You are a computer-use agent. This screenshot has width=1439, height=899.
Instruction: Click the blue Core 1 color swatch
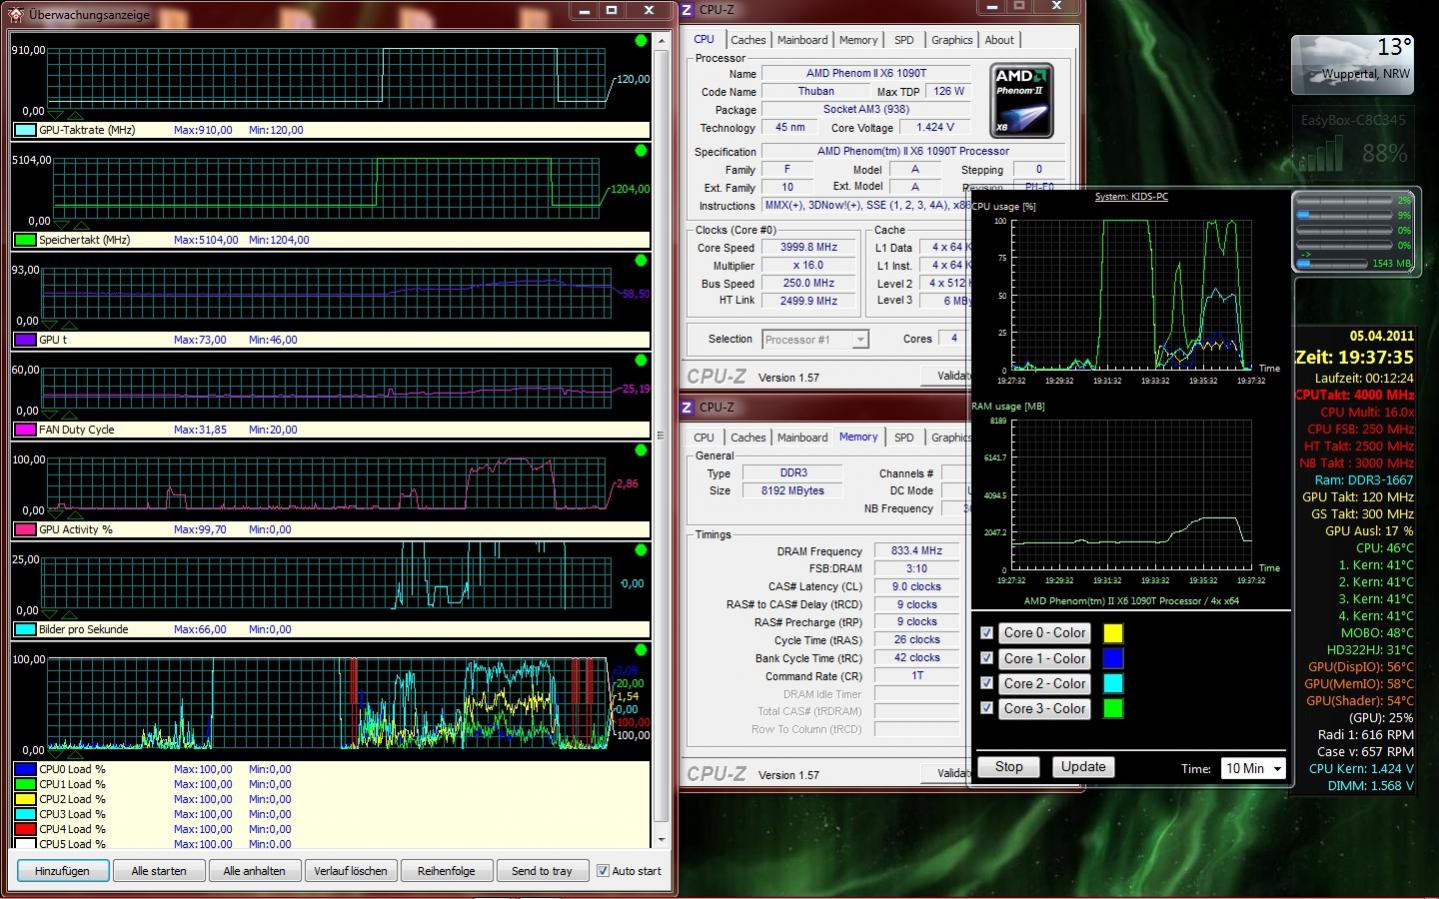1113,658
